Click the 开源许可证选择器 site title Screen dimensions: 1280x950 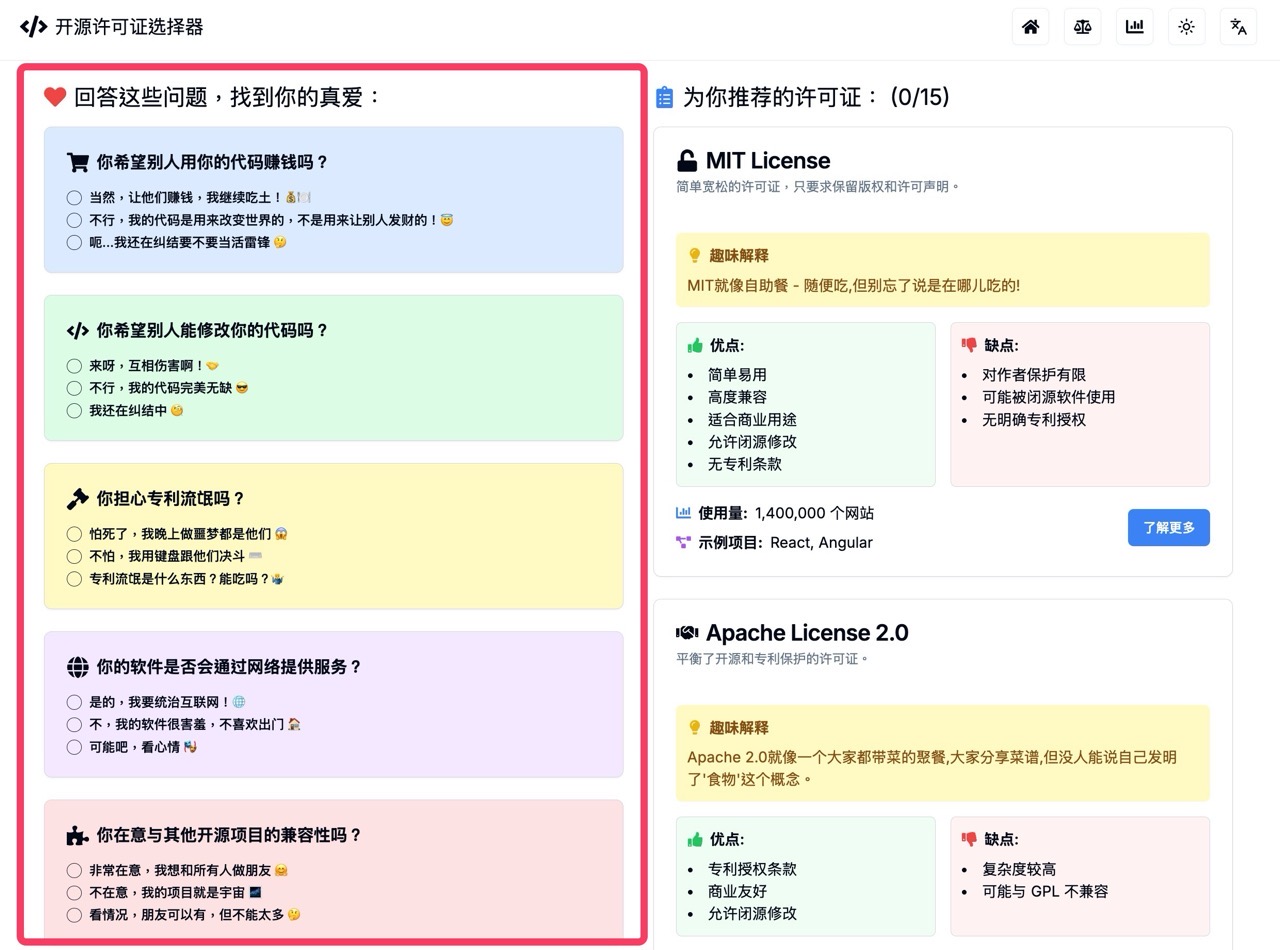(x=129, y=27)
